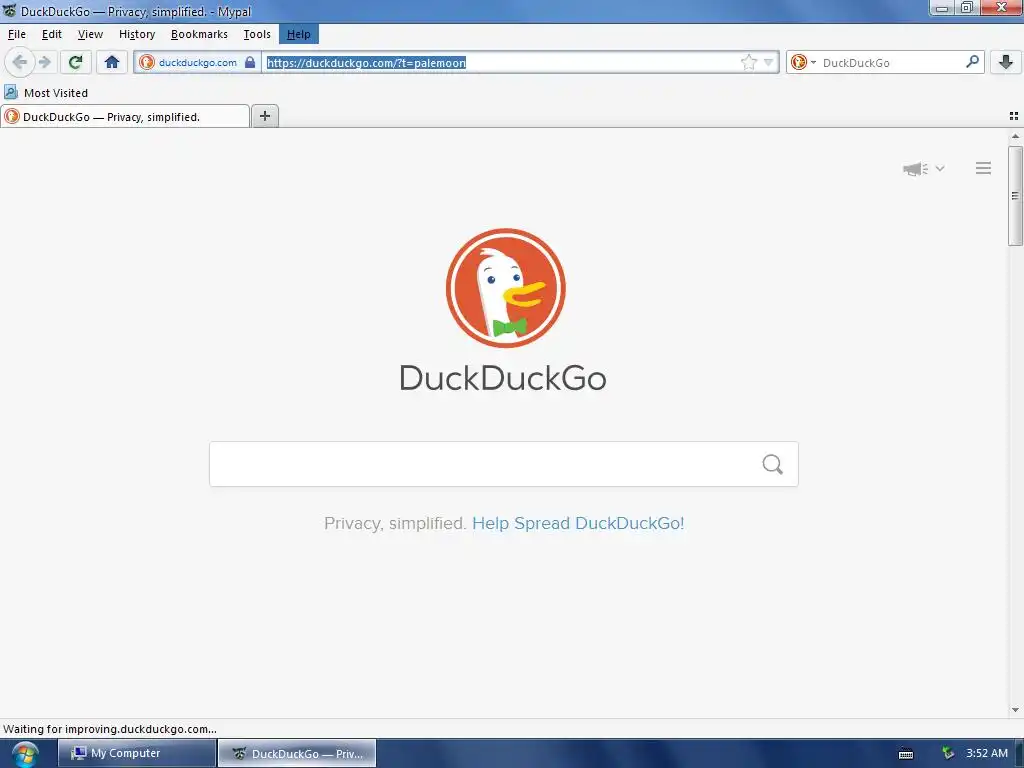Go back with the back arrow button
Screen dimensions: 1024x768
tap(20, 62)
